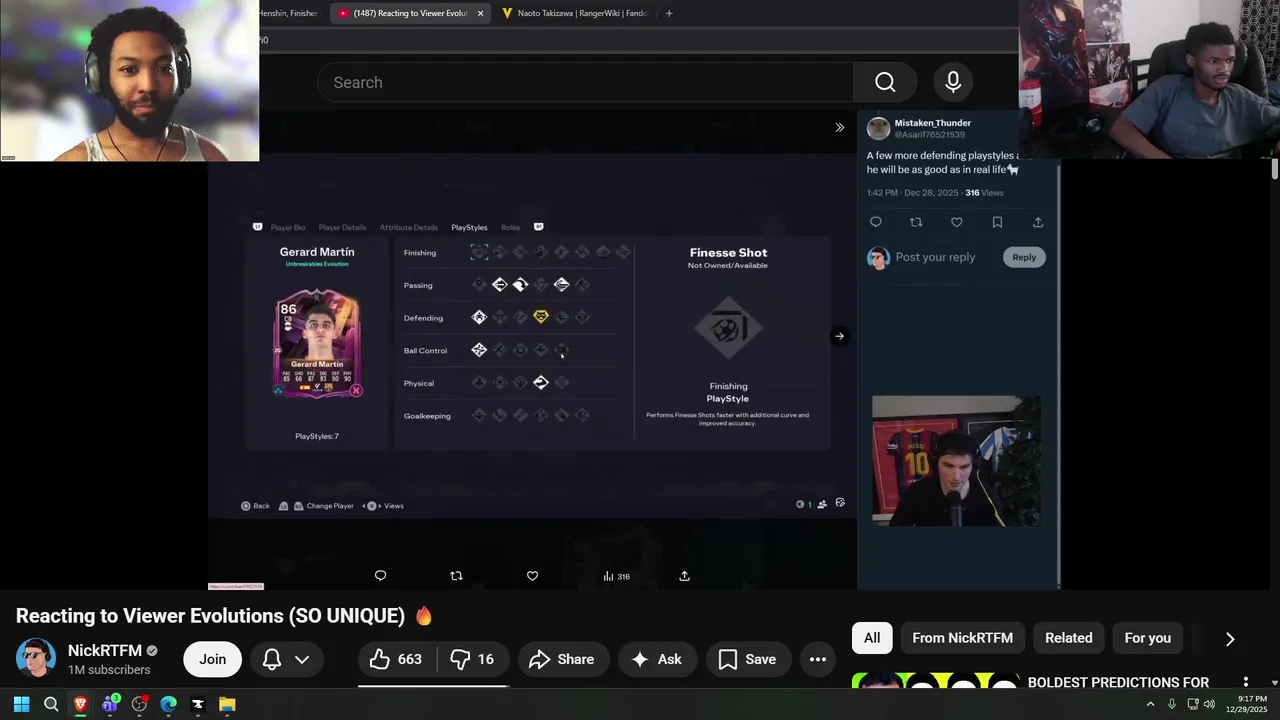1280x720 pixels.
Task: Open the Ask AI feature
Action: click(656, 659)
